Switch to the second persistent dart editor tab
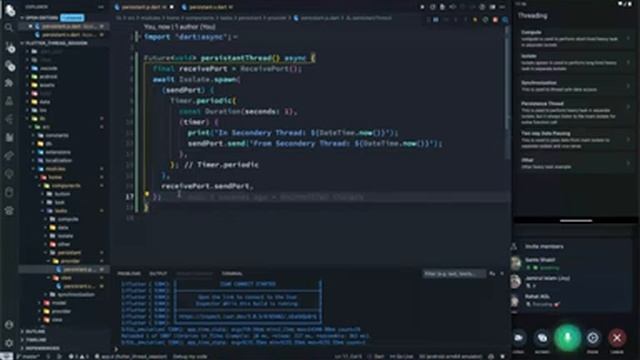640x360 pixels. (207, 7)
